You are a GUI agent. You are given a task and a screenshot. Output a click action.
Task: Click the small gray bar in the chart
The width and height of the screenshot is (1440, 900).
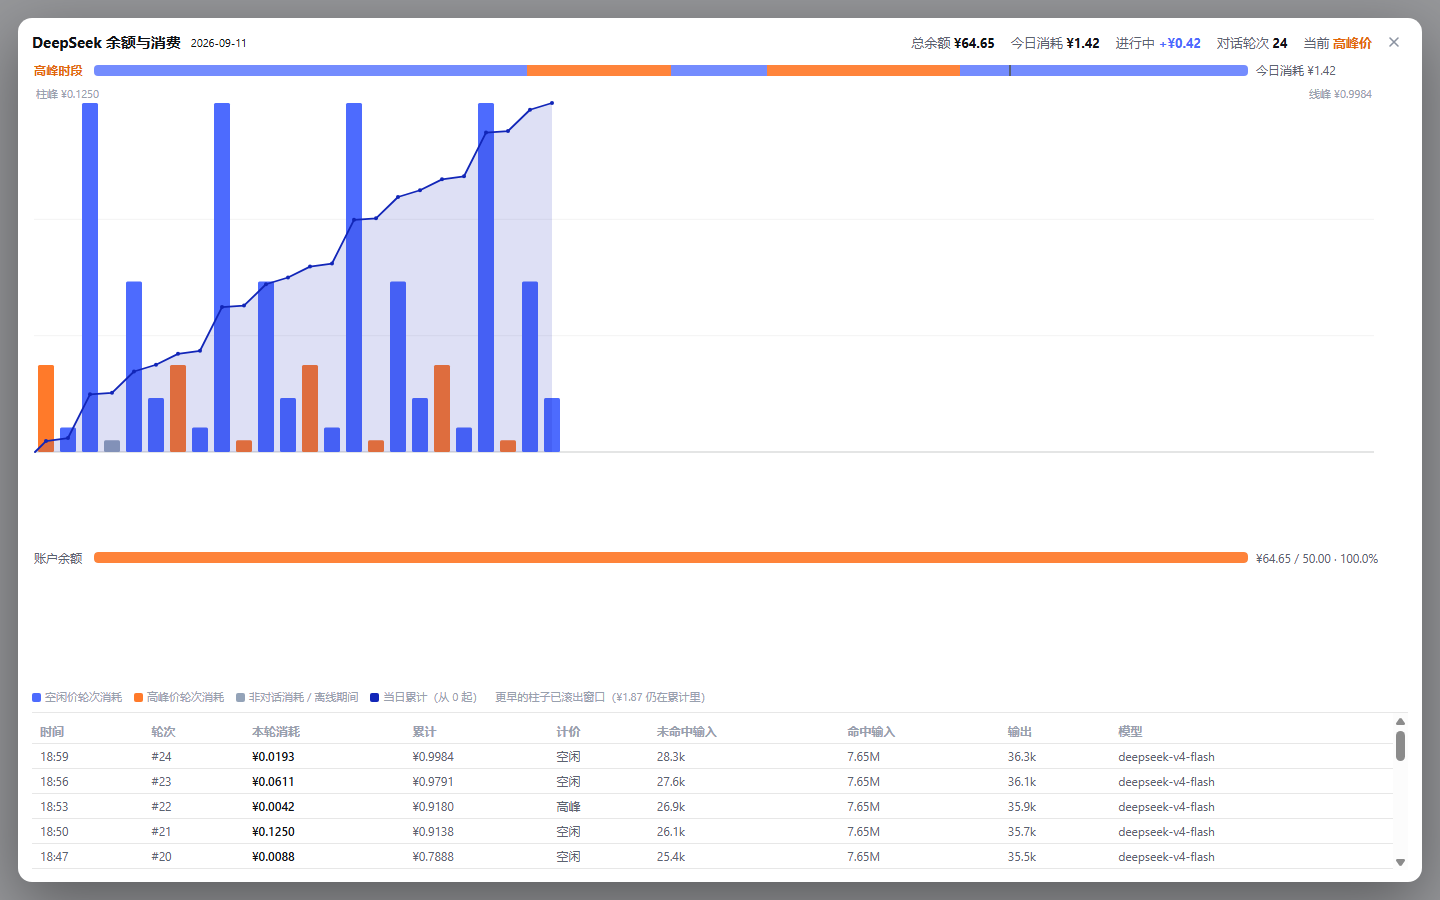pyautogui.click(x=112, y=446)
